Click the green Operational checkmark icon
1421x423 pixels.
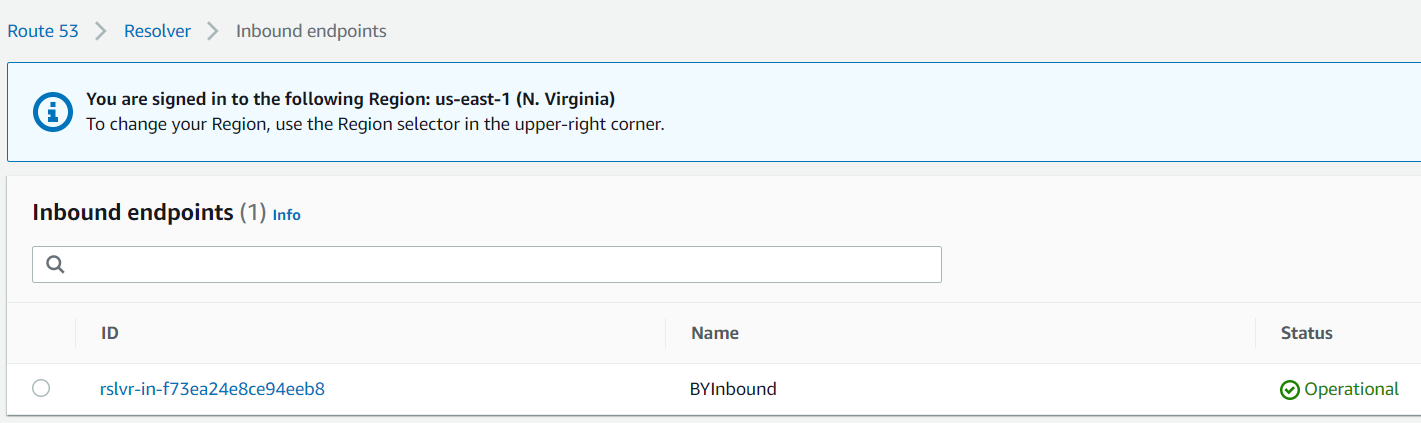(1290, 390)
